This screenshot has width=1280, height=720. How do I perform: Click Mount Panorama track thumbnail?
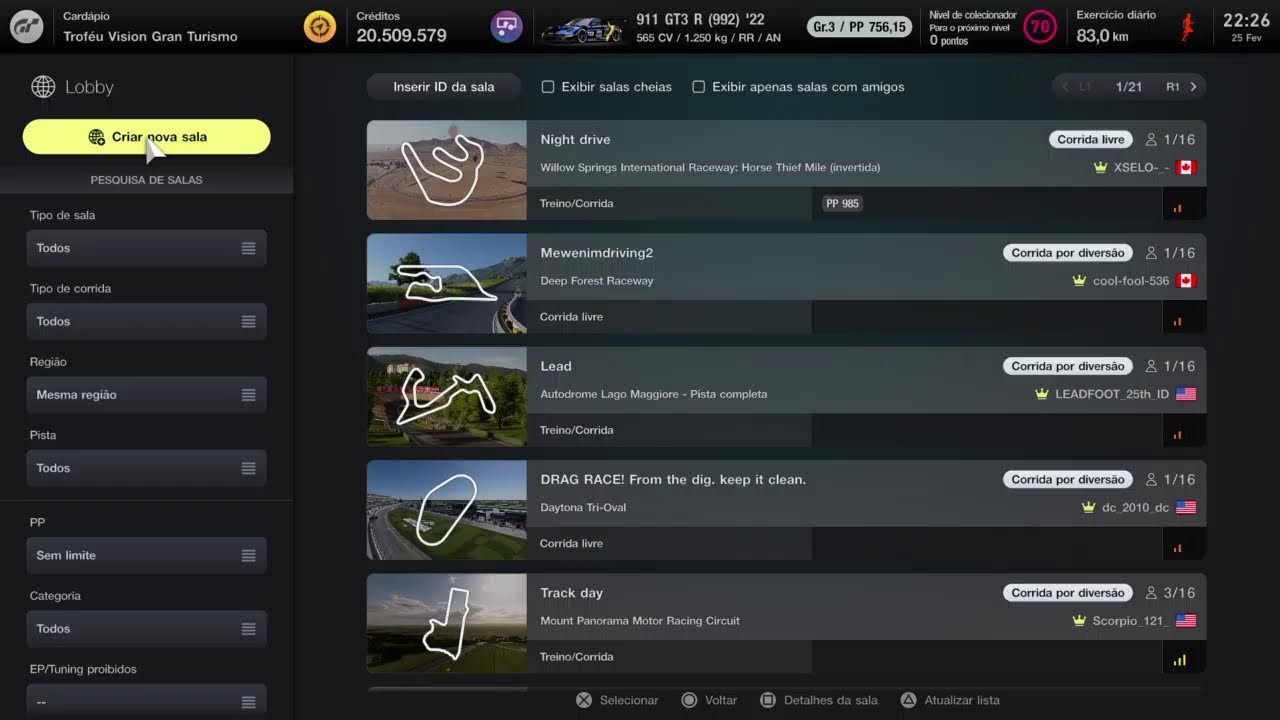click(x=447, y=623)
